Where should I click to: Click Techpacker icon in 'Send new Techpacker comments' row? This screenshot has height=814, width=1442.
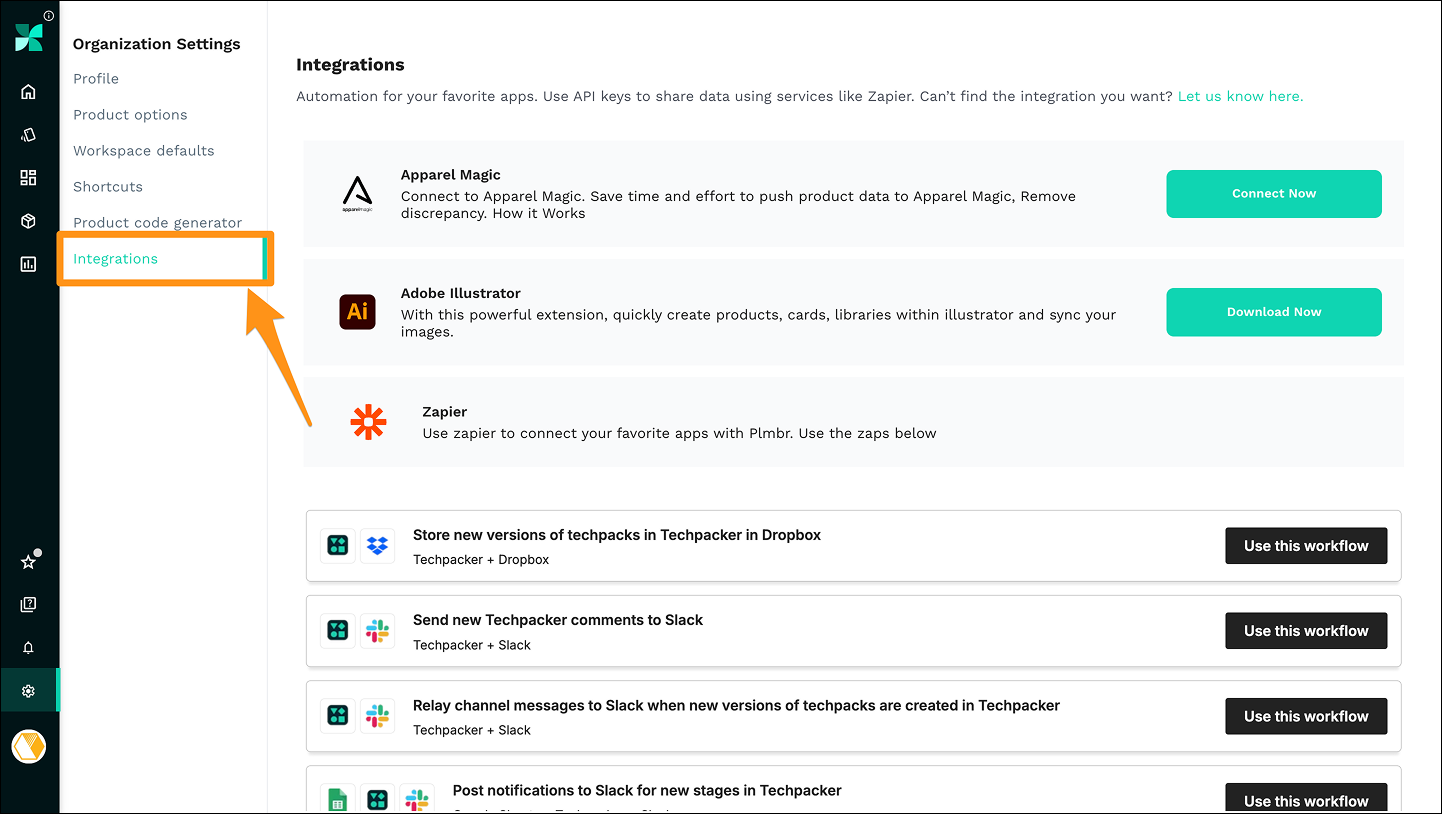(x=338, y=631)
